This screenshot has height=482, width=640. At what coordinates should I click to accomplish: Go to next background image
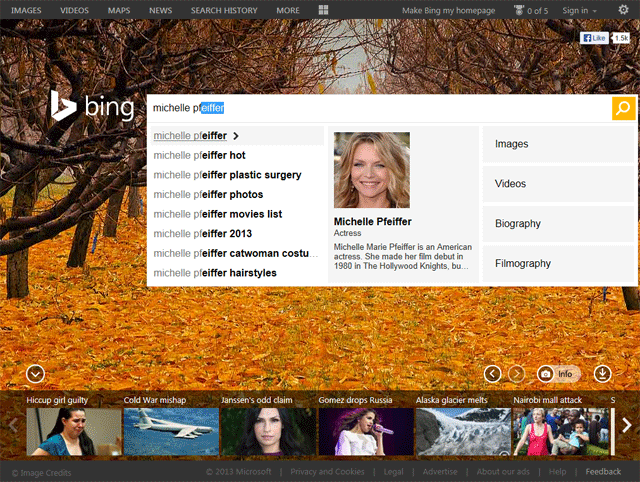517,374
